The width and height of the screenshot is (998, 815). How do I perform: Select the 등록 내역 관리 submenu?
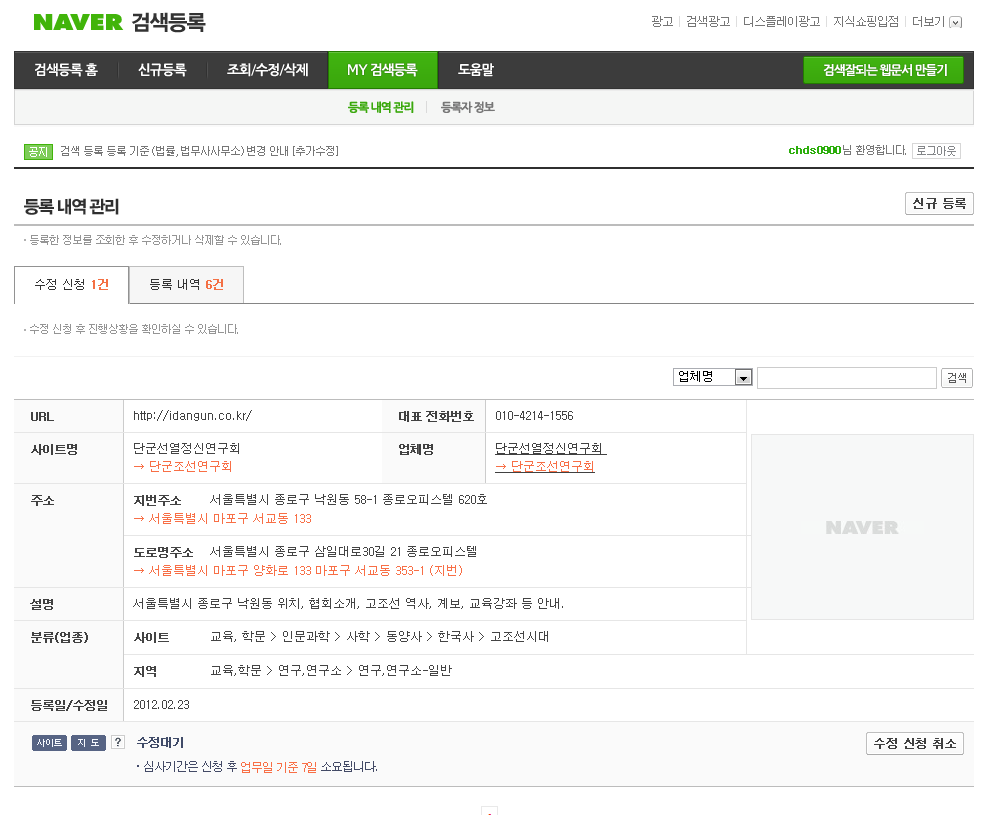381,107
